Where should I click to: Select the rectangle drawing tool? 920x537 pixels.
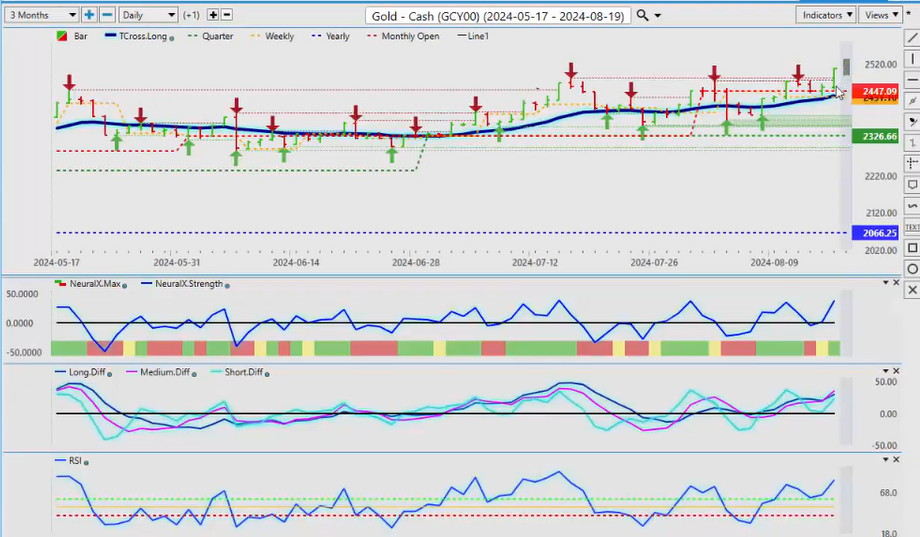click(911, 248)
